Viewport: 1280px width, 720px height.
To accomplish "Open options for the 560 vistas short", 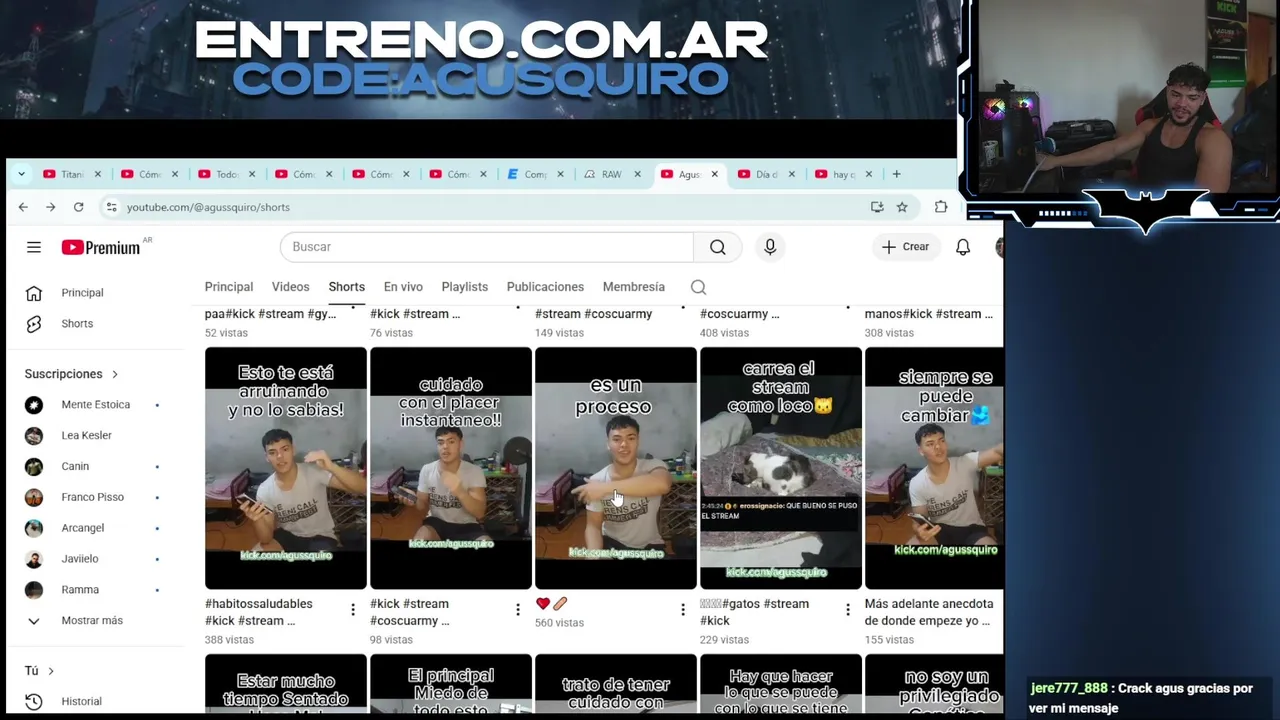I will tap(683, 609).
